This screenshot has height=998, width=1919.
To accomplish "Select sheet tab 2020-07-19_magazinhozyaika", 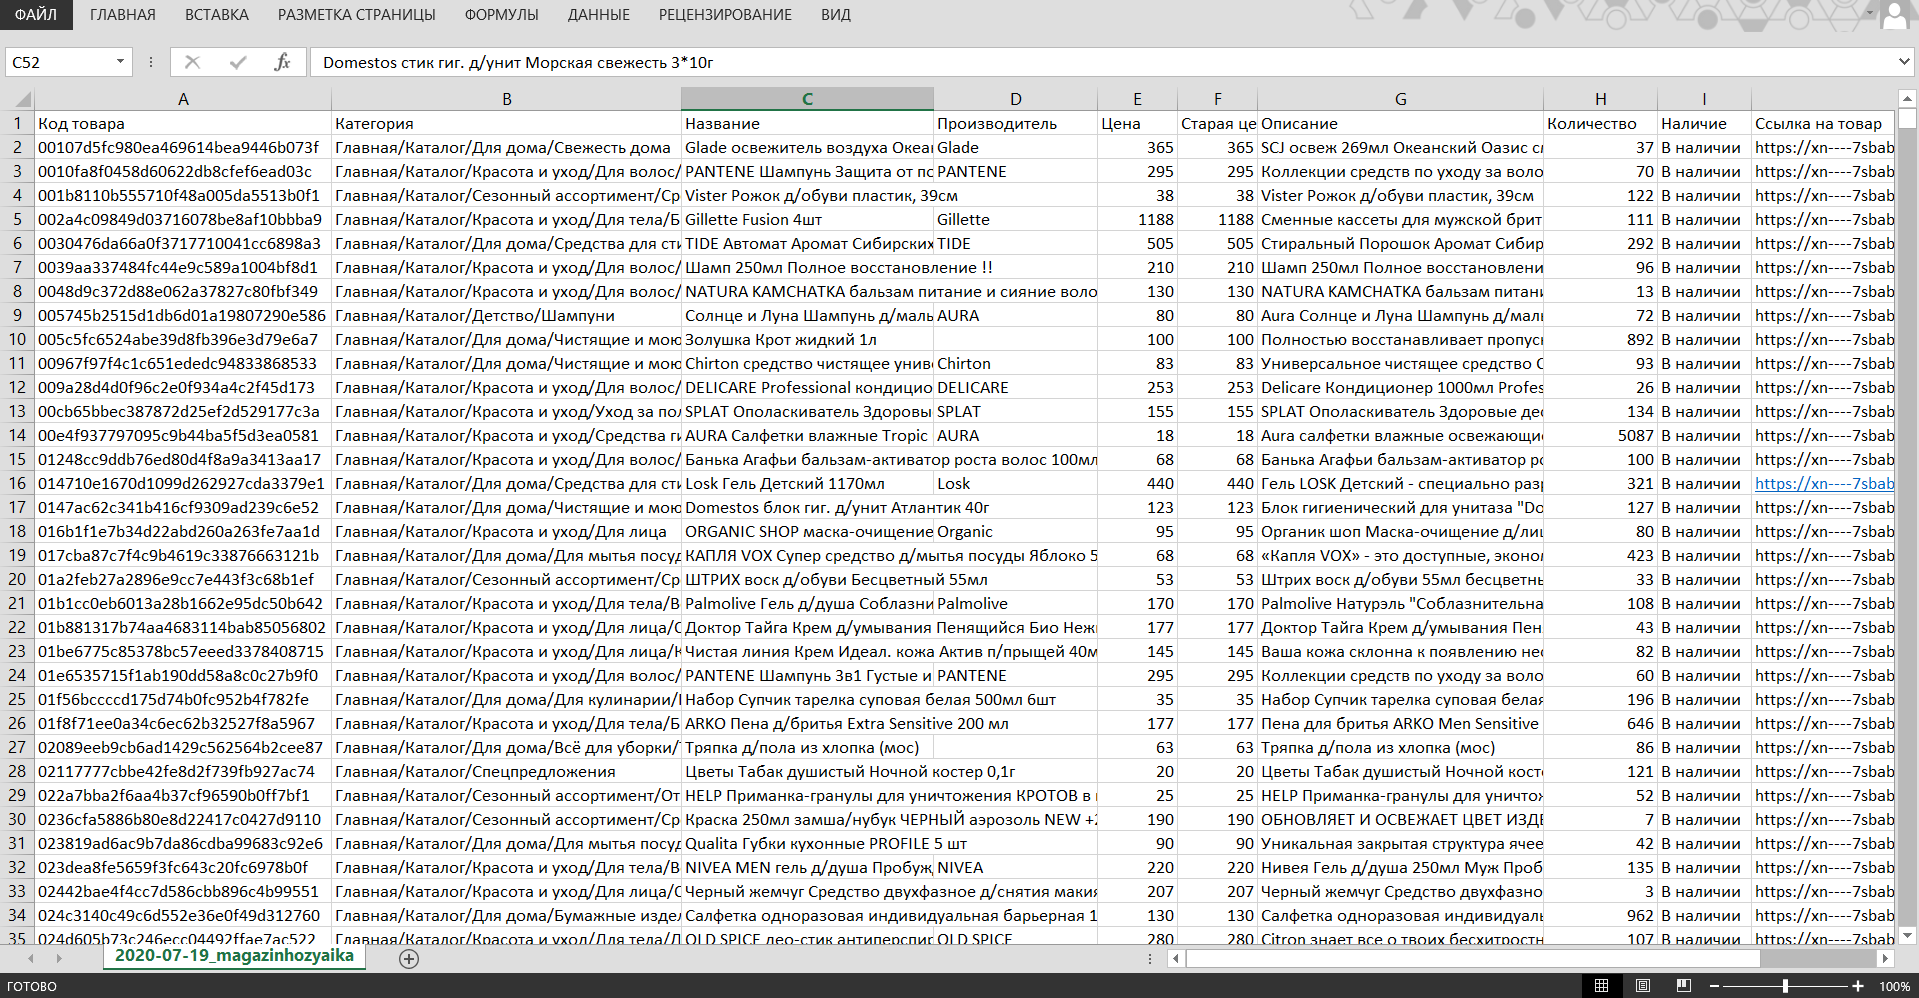I will click(234, 956).
